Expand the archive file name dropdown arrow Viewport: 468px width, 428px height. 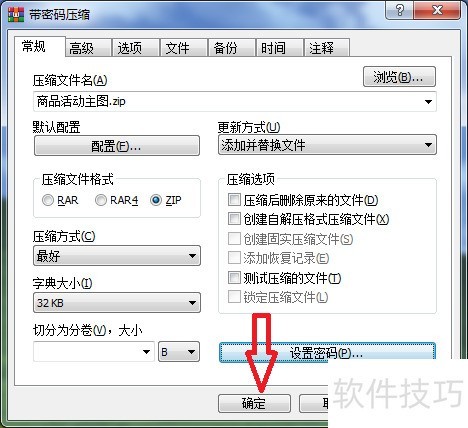[x=428, y=102]
